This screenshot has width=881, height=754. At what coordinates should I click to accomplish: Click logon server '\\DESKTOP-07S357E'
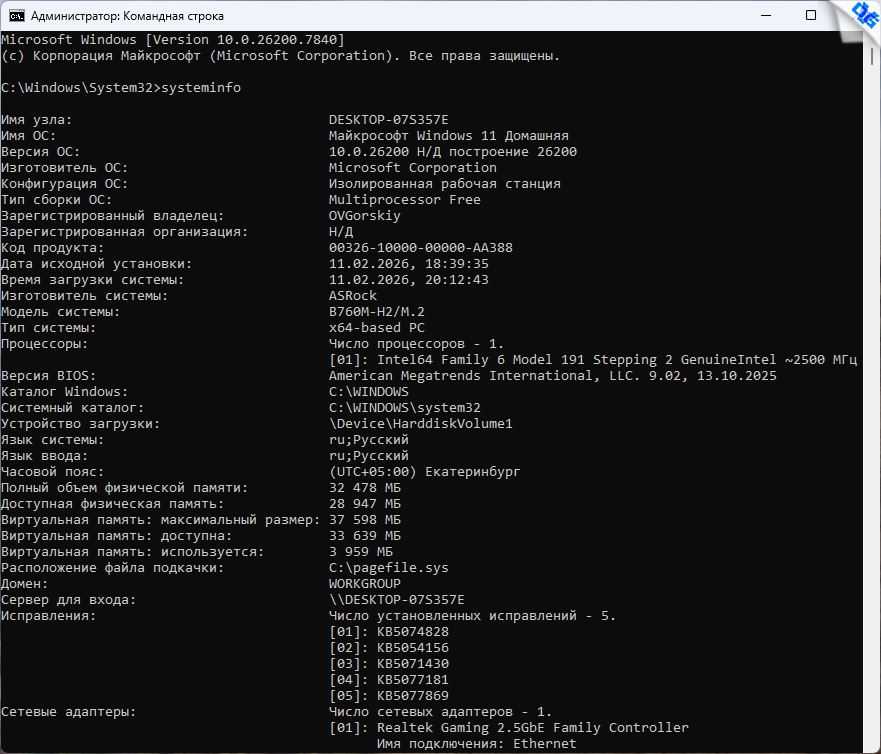click(397, 600)
